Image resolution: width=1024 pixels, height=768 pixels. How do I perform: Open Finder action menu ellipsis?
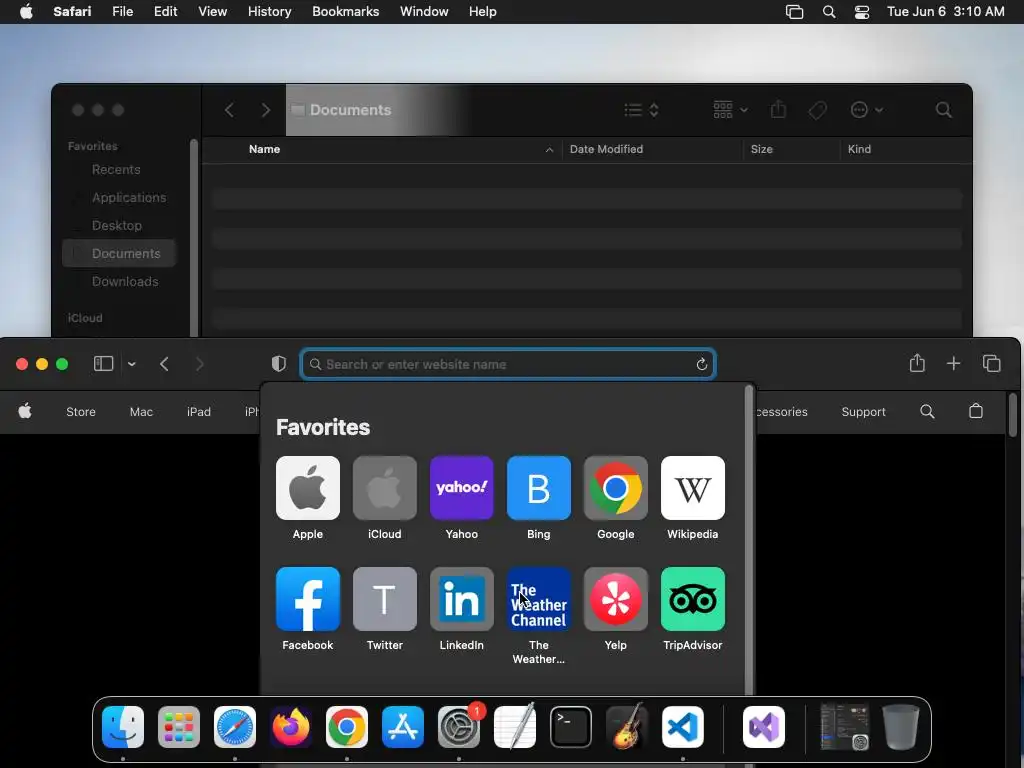[x=867, y=110]
